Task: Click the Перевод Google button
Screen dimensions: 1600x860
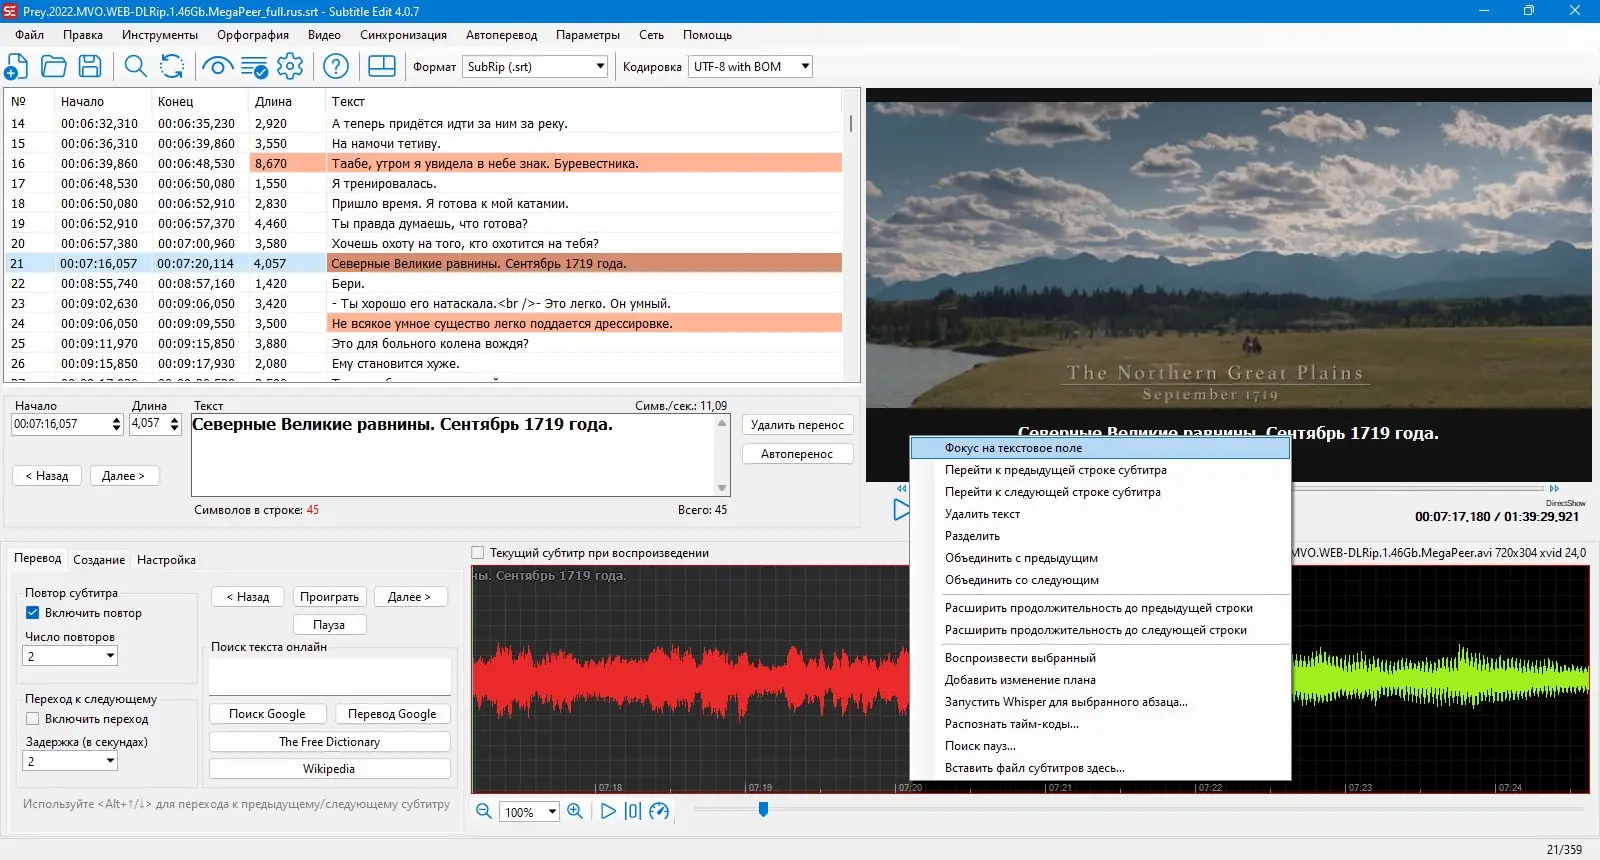Action: click(x=392, y=714)
